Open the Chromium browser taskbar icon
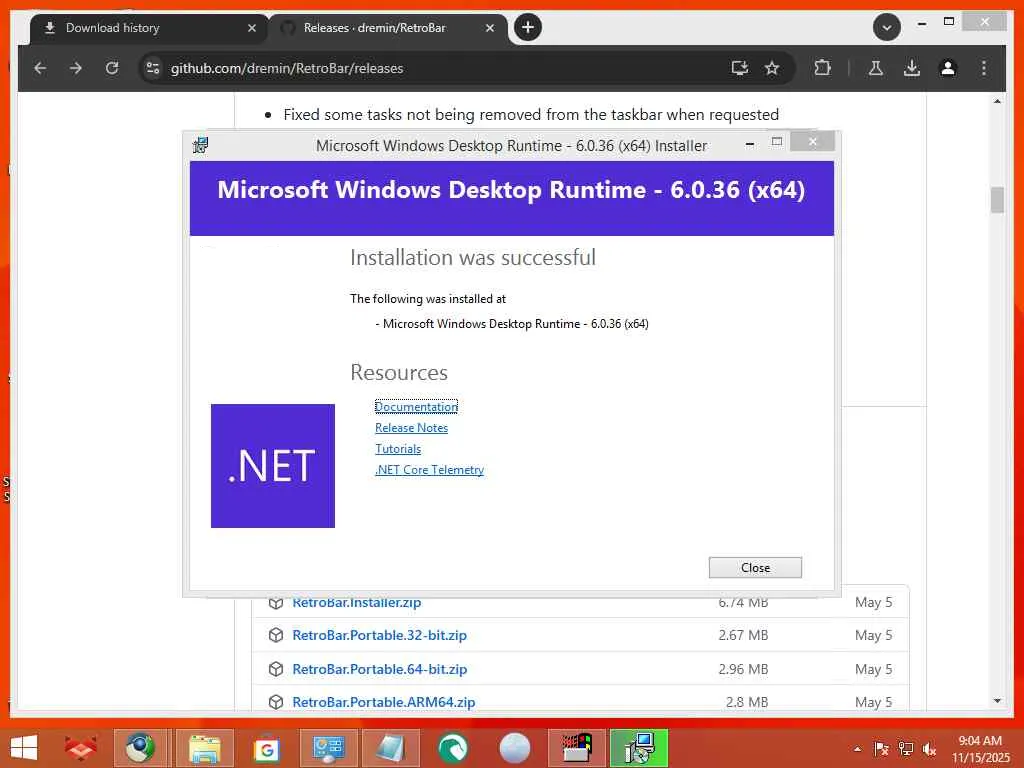The image size is (1024, 768). tap(140, 748)
